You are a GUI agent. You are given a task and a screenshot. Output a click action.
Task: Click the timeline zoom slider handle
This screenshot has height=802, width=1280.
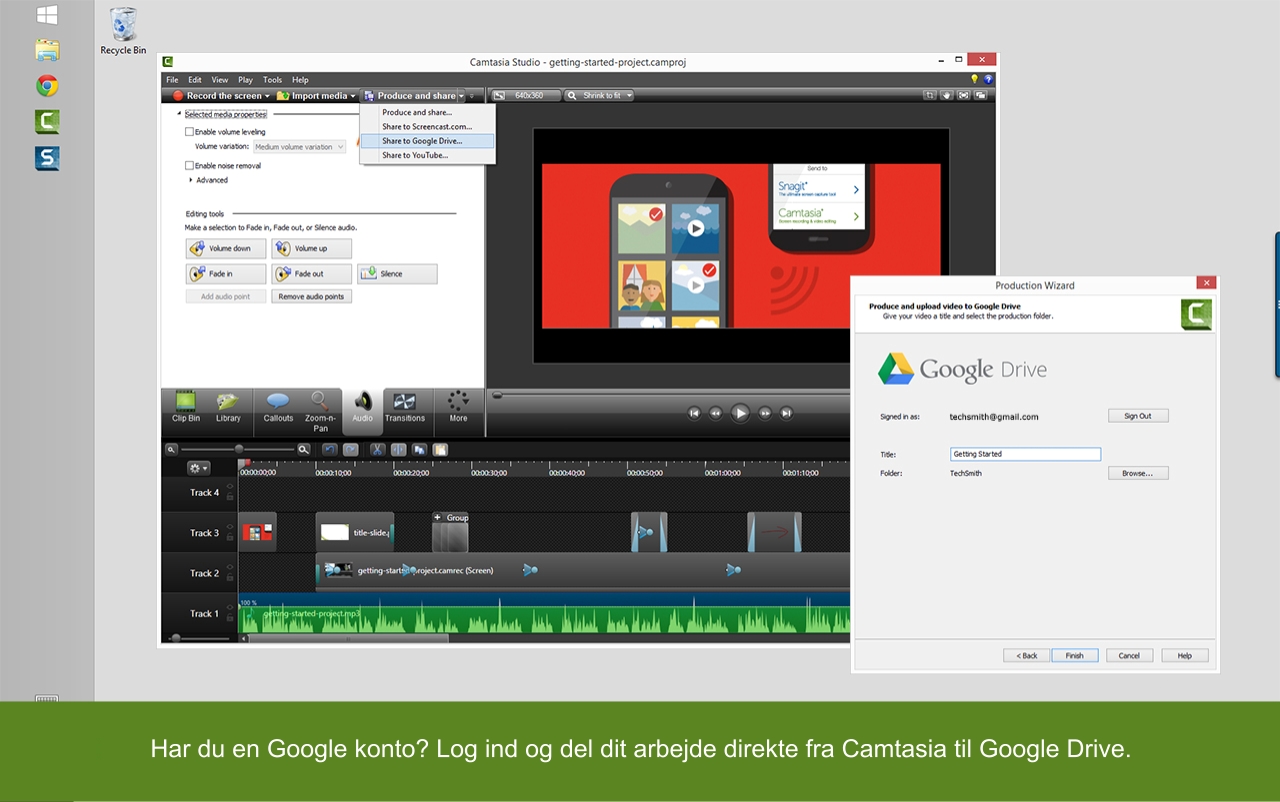point(238,450)
